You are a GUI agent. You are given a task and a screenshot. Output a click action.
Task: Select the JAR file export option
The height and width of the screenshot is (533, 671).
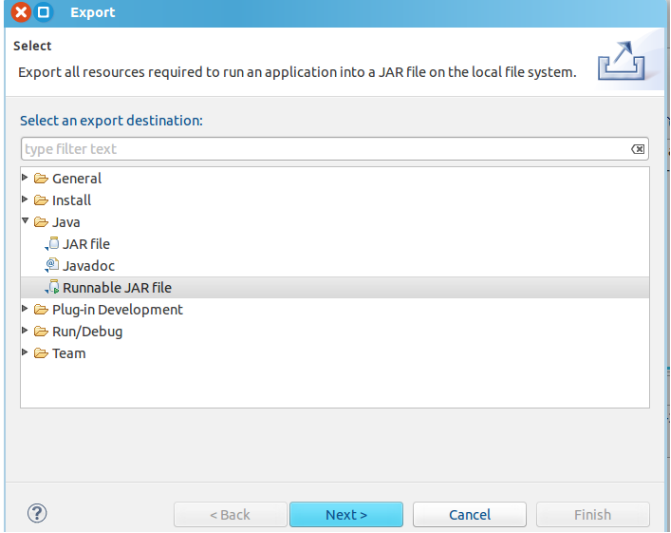pyautogui.click(x=86, y=244)
